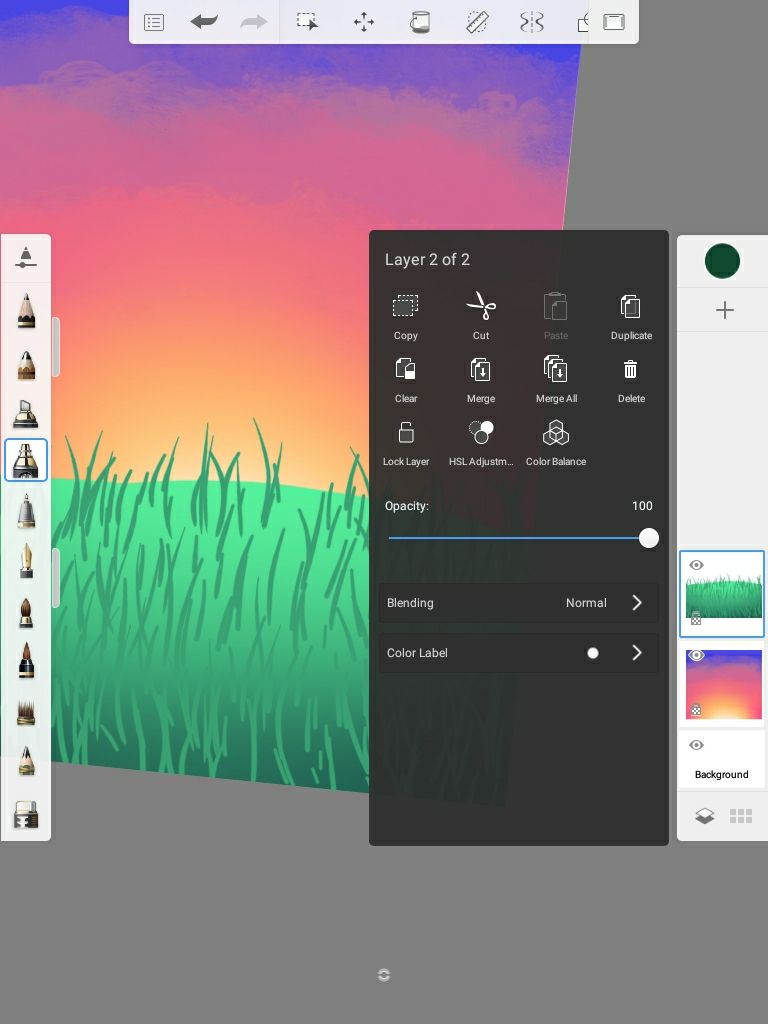Click the Opacity slider handle
The width and height of the screenshot is (768, 1024).
pyautogui.click(x=648, y=538)
